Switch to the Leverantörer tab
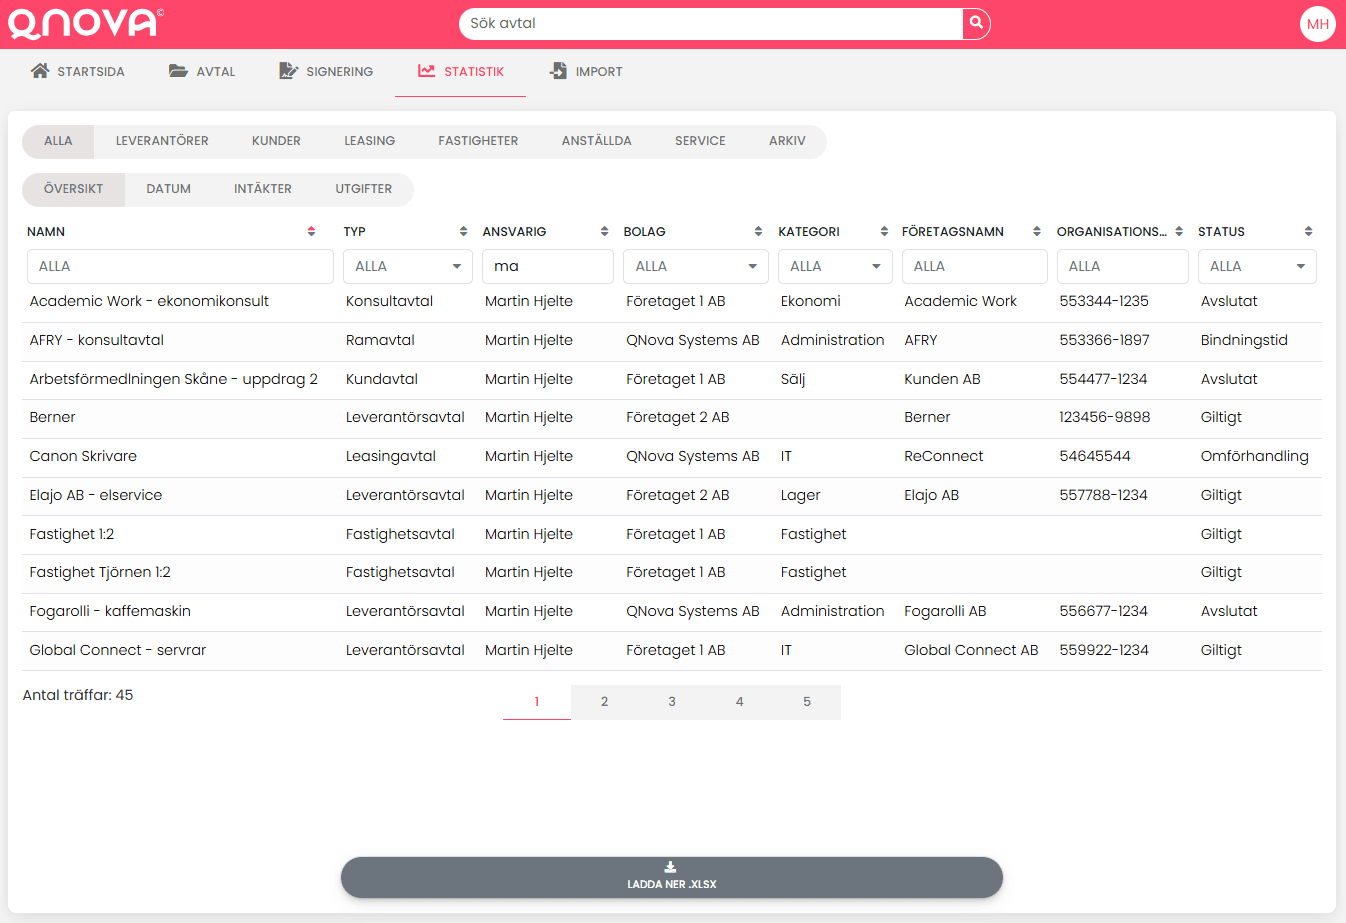 [162, 141]
